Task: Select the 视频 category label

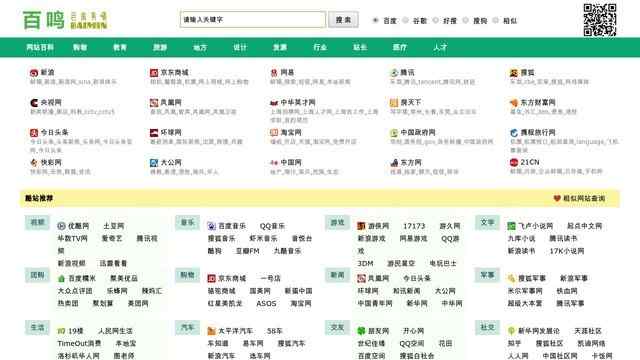Action: (37, 222)
